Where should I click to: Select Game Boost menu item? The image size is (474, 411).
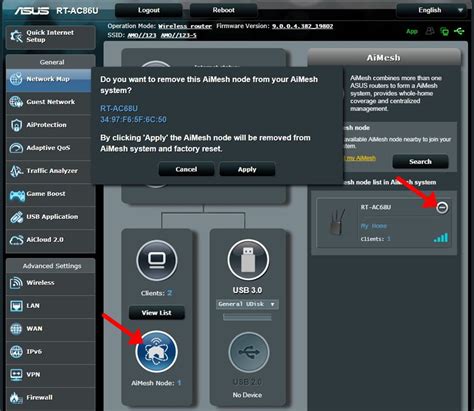coord(51,194)
